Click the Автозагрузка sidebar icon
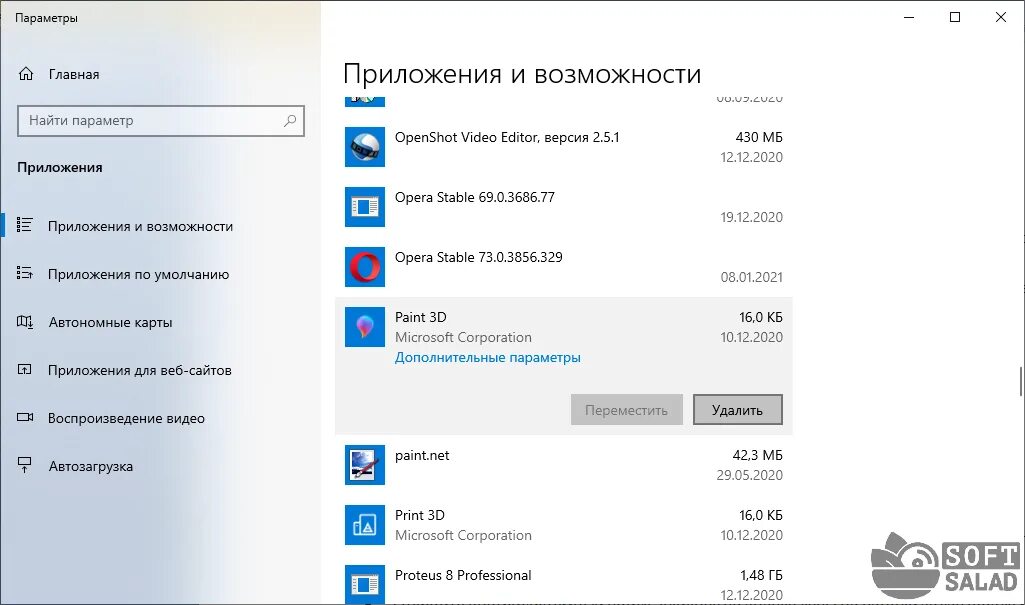Viewport: 1025px width, 605px height. click(25, 465)
